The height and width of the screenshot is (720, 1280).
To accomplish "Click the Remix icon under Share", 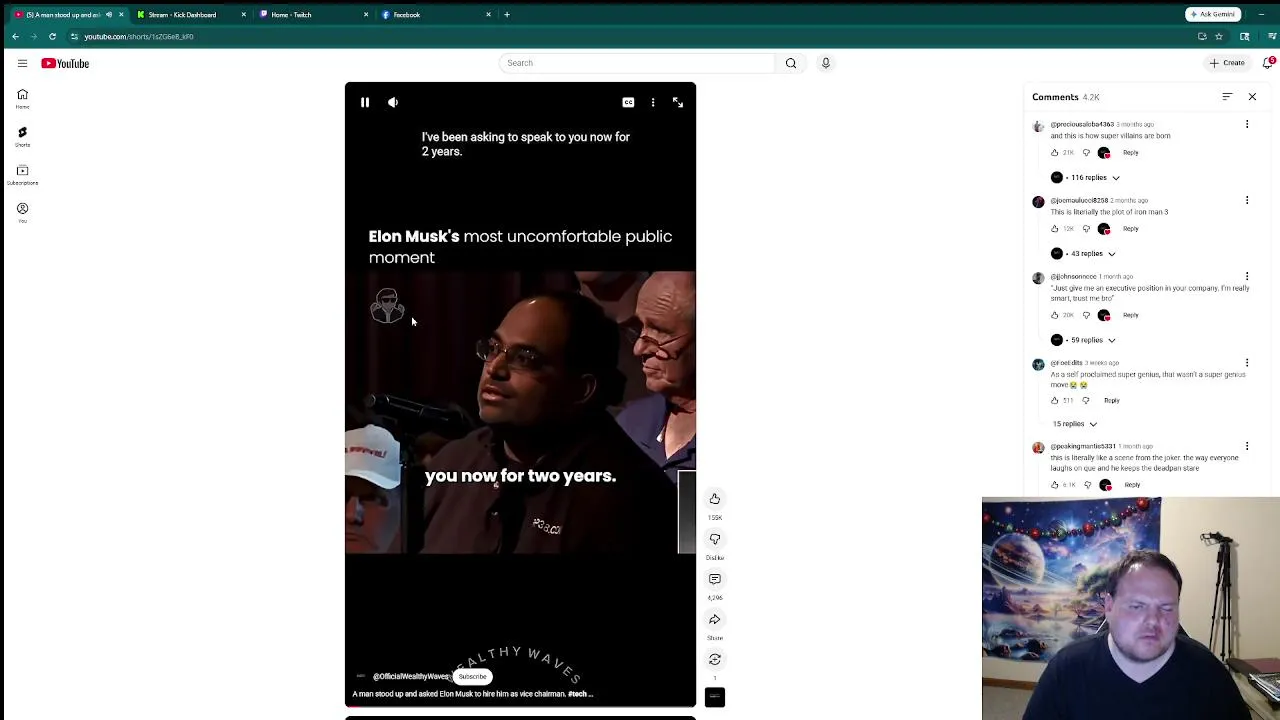I will tap(715, 659).
